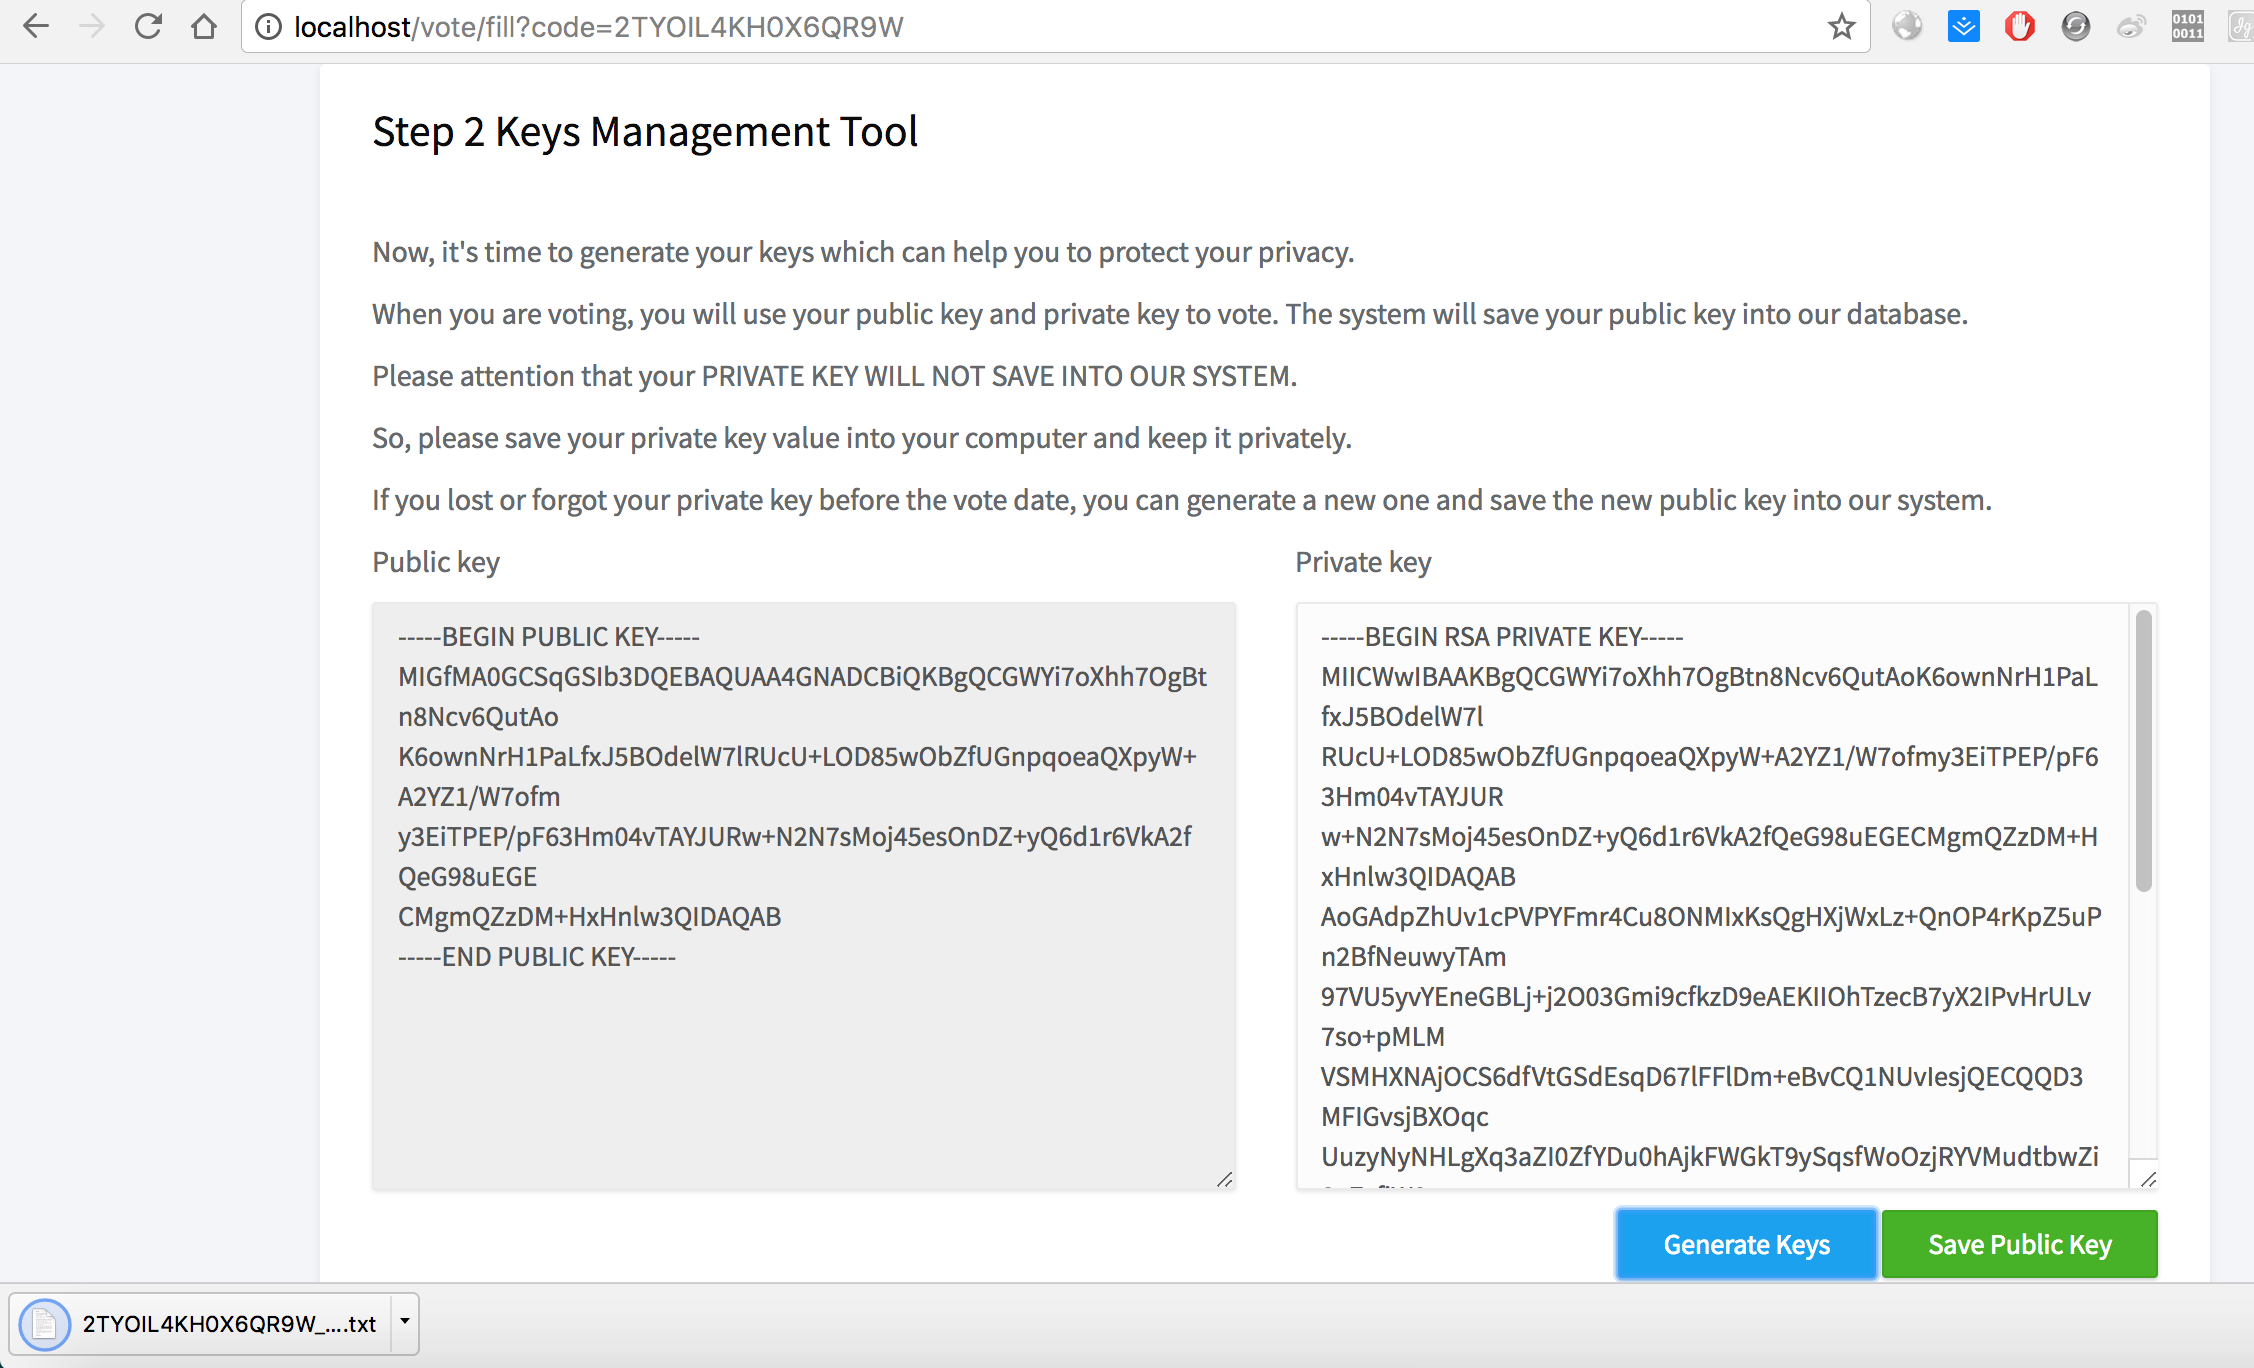Open the red AdBlock hand extension

click(x=2019, y=27)
